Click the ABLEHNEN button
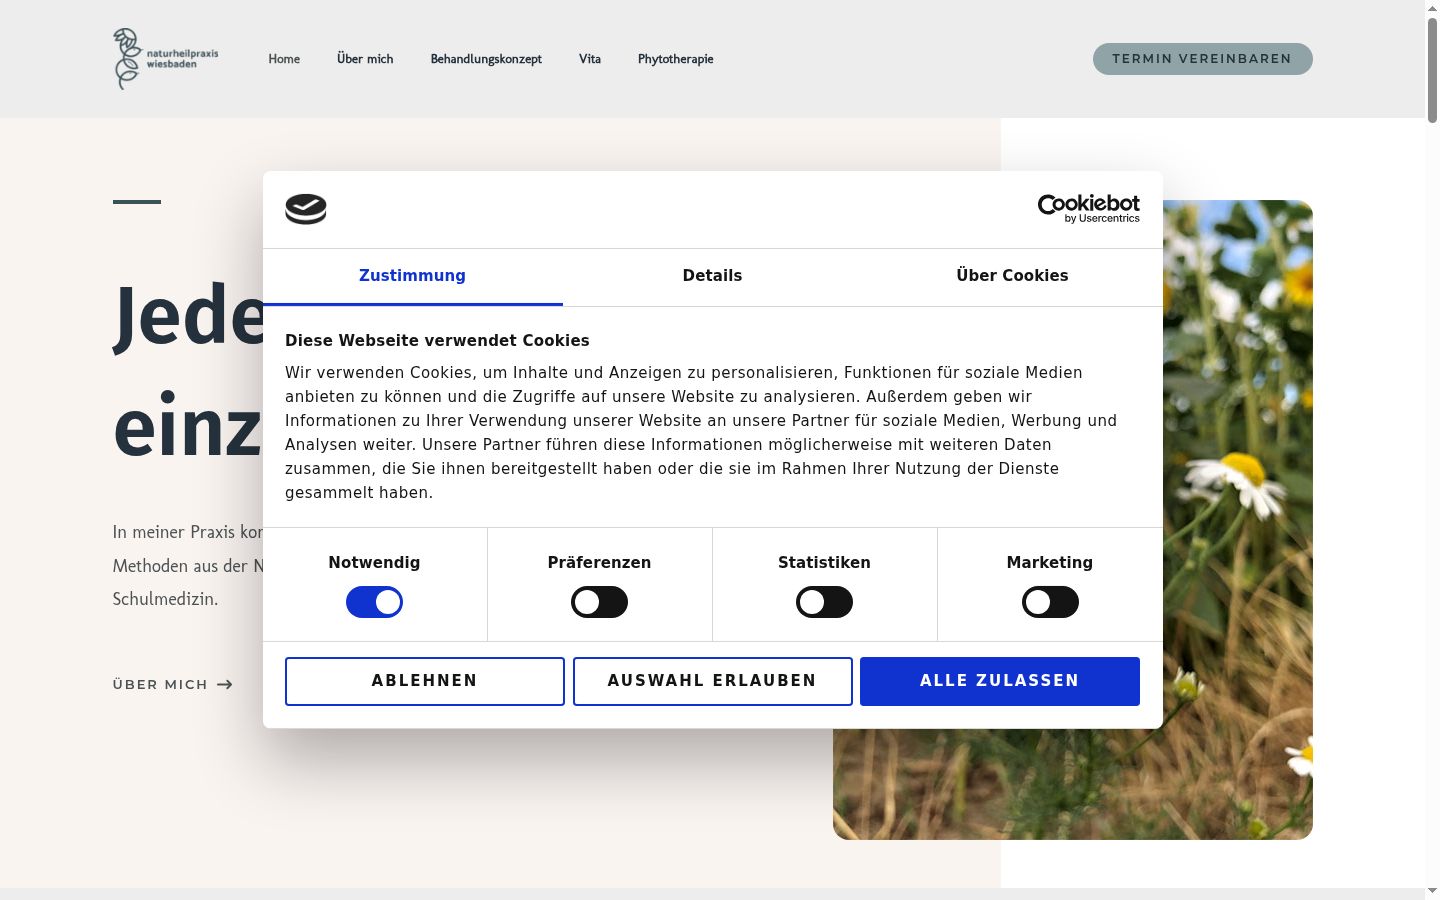 pyautogui.click(x=425, y=681)
